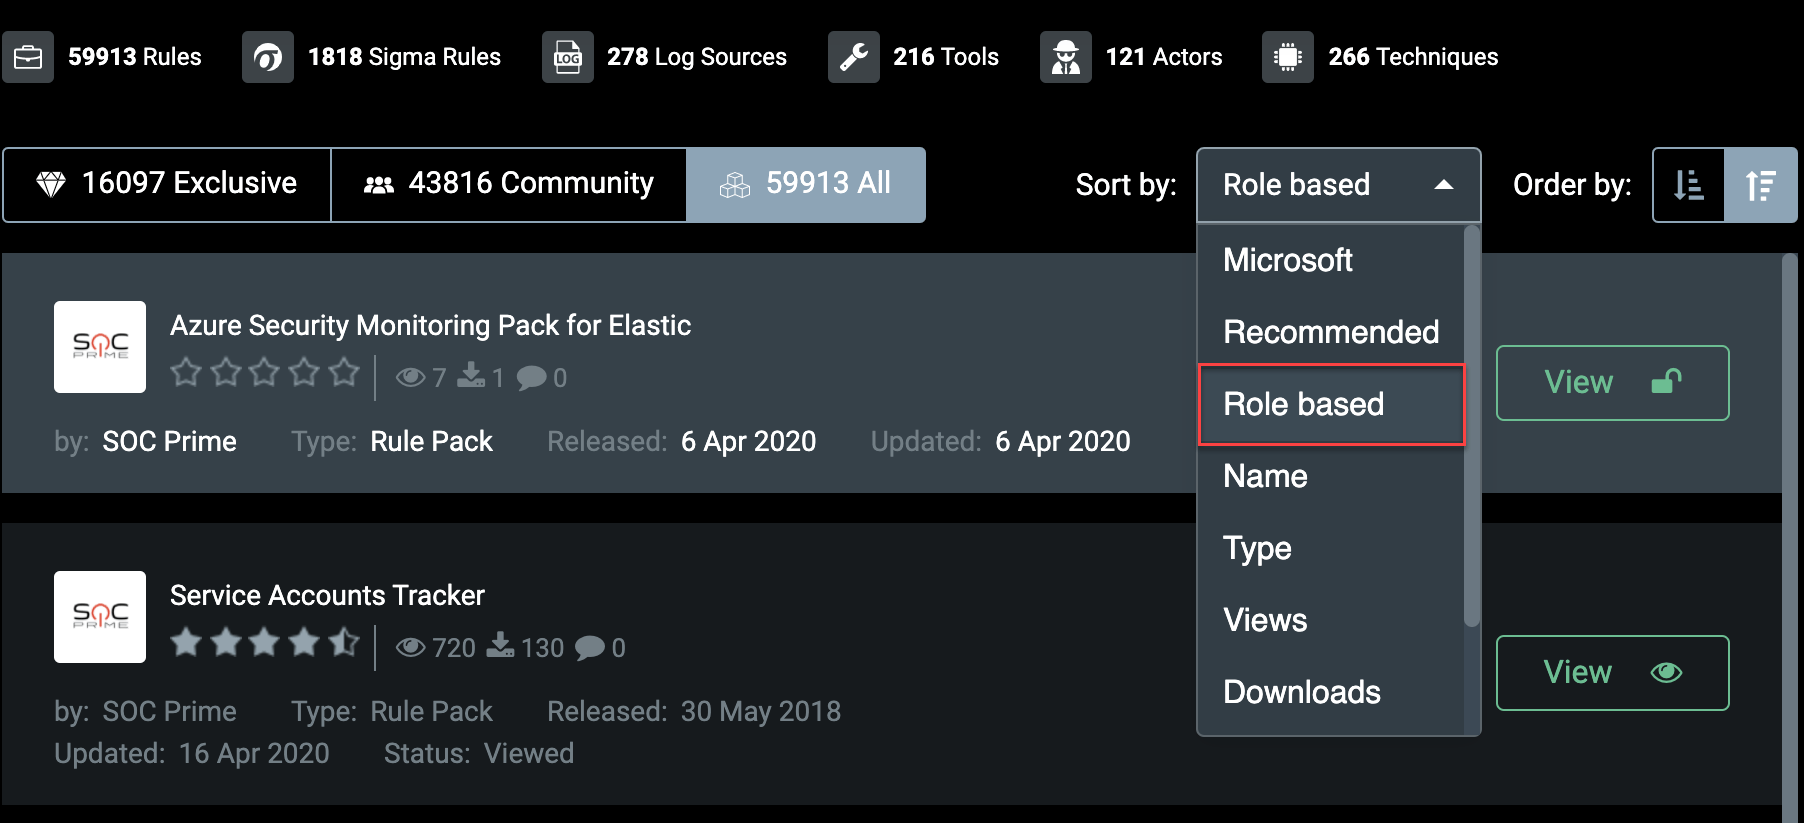This screenshot has height=823, width=1804.
Task: Click the Service Accounts Tracker SOC Prime logo
Action: [100, 617]
